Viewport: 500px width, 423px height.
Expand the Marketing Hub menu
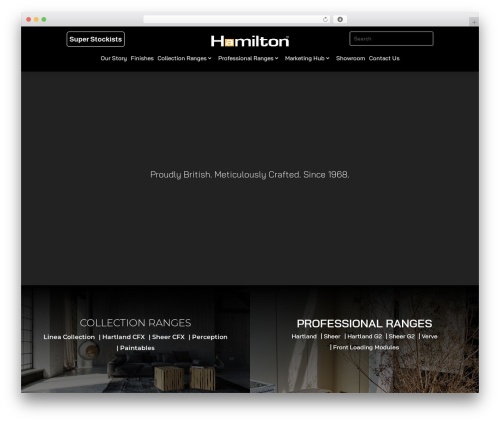click(307, 58)
